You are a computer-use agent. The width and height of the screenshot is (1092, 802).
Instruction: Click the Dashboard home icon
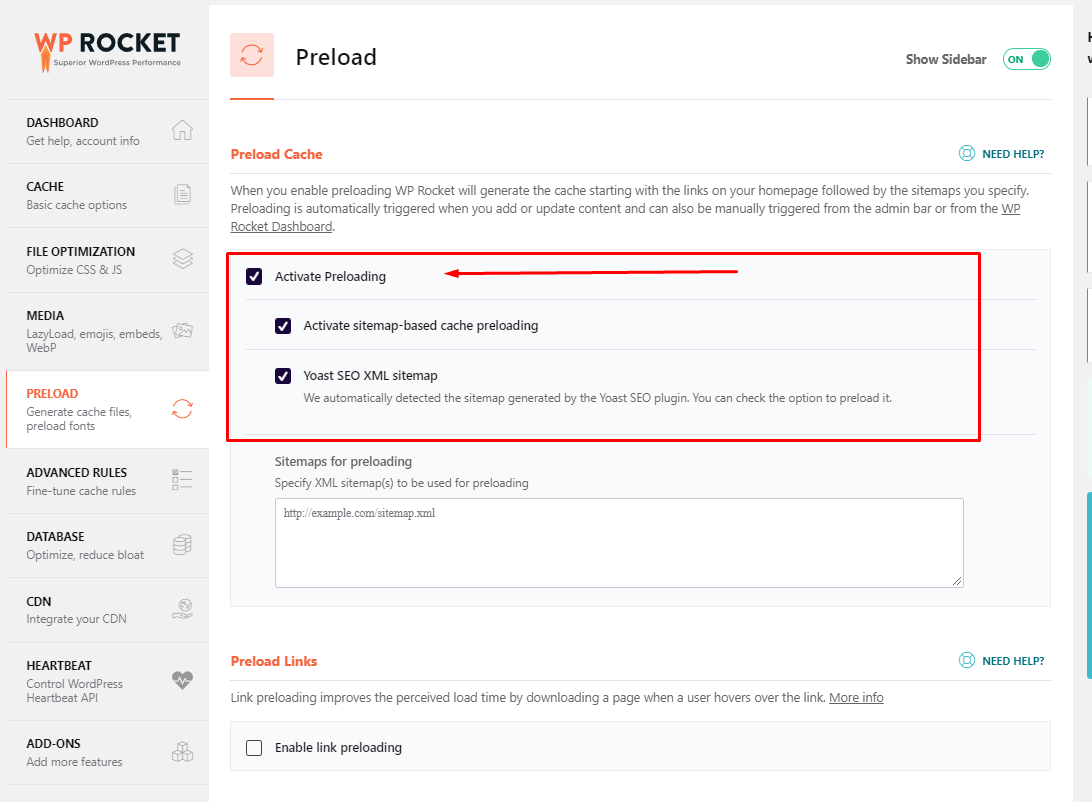182,131
